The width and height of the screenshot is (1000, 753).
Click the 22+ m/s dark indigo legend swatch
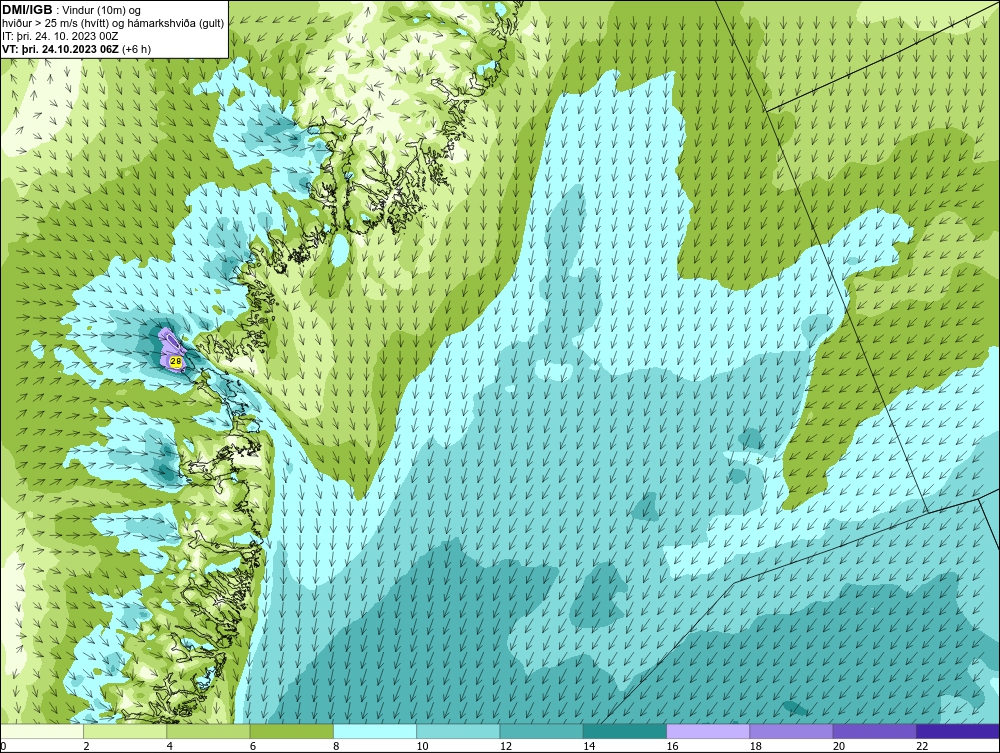[x=958, y=731]
